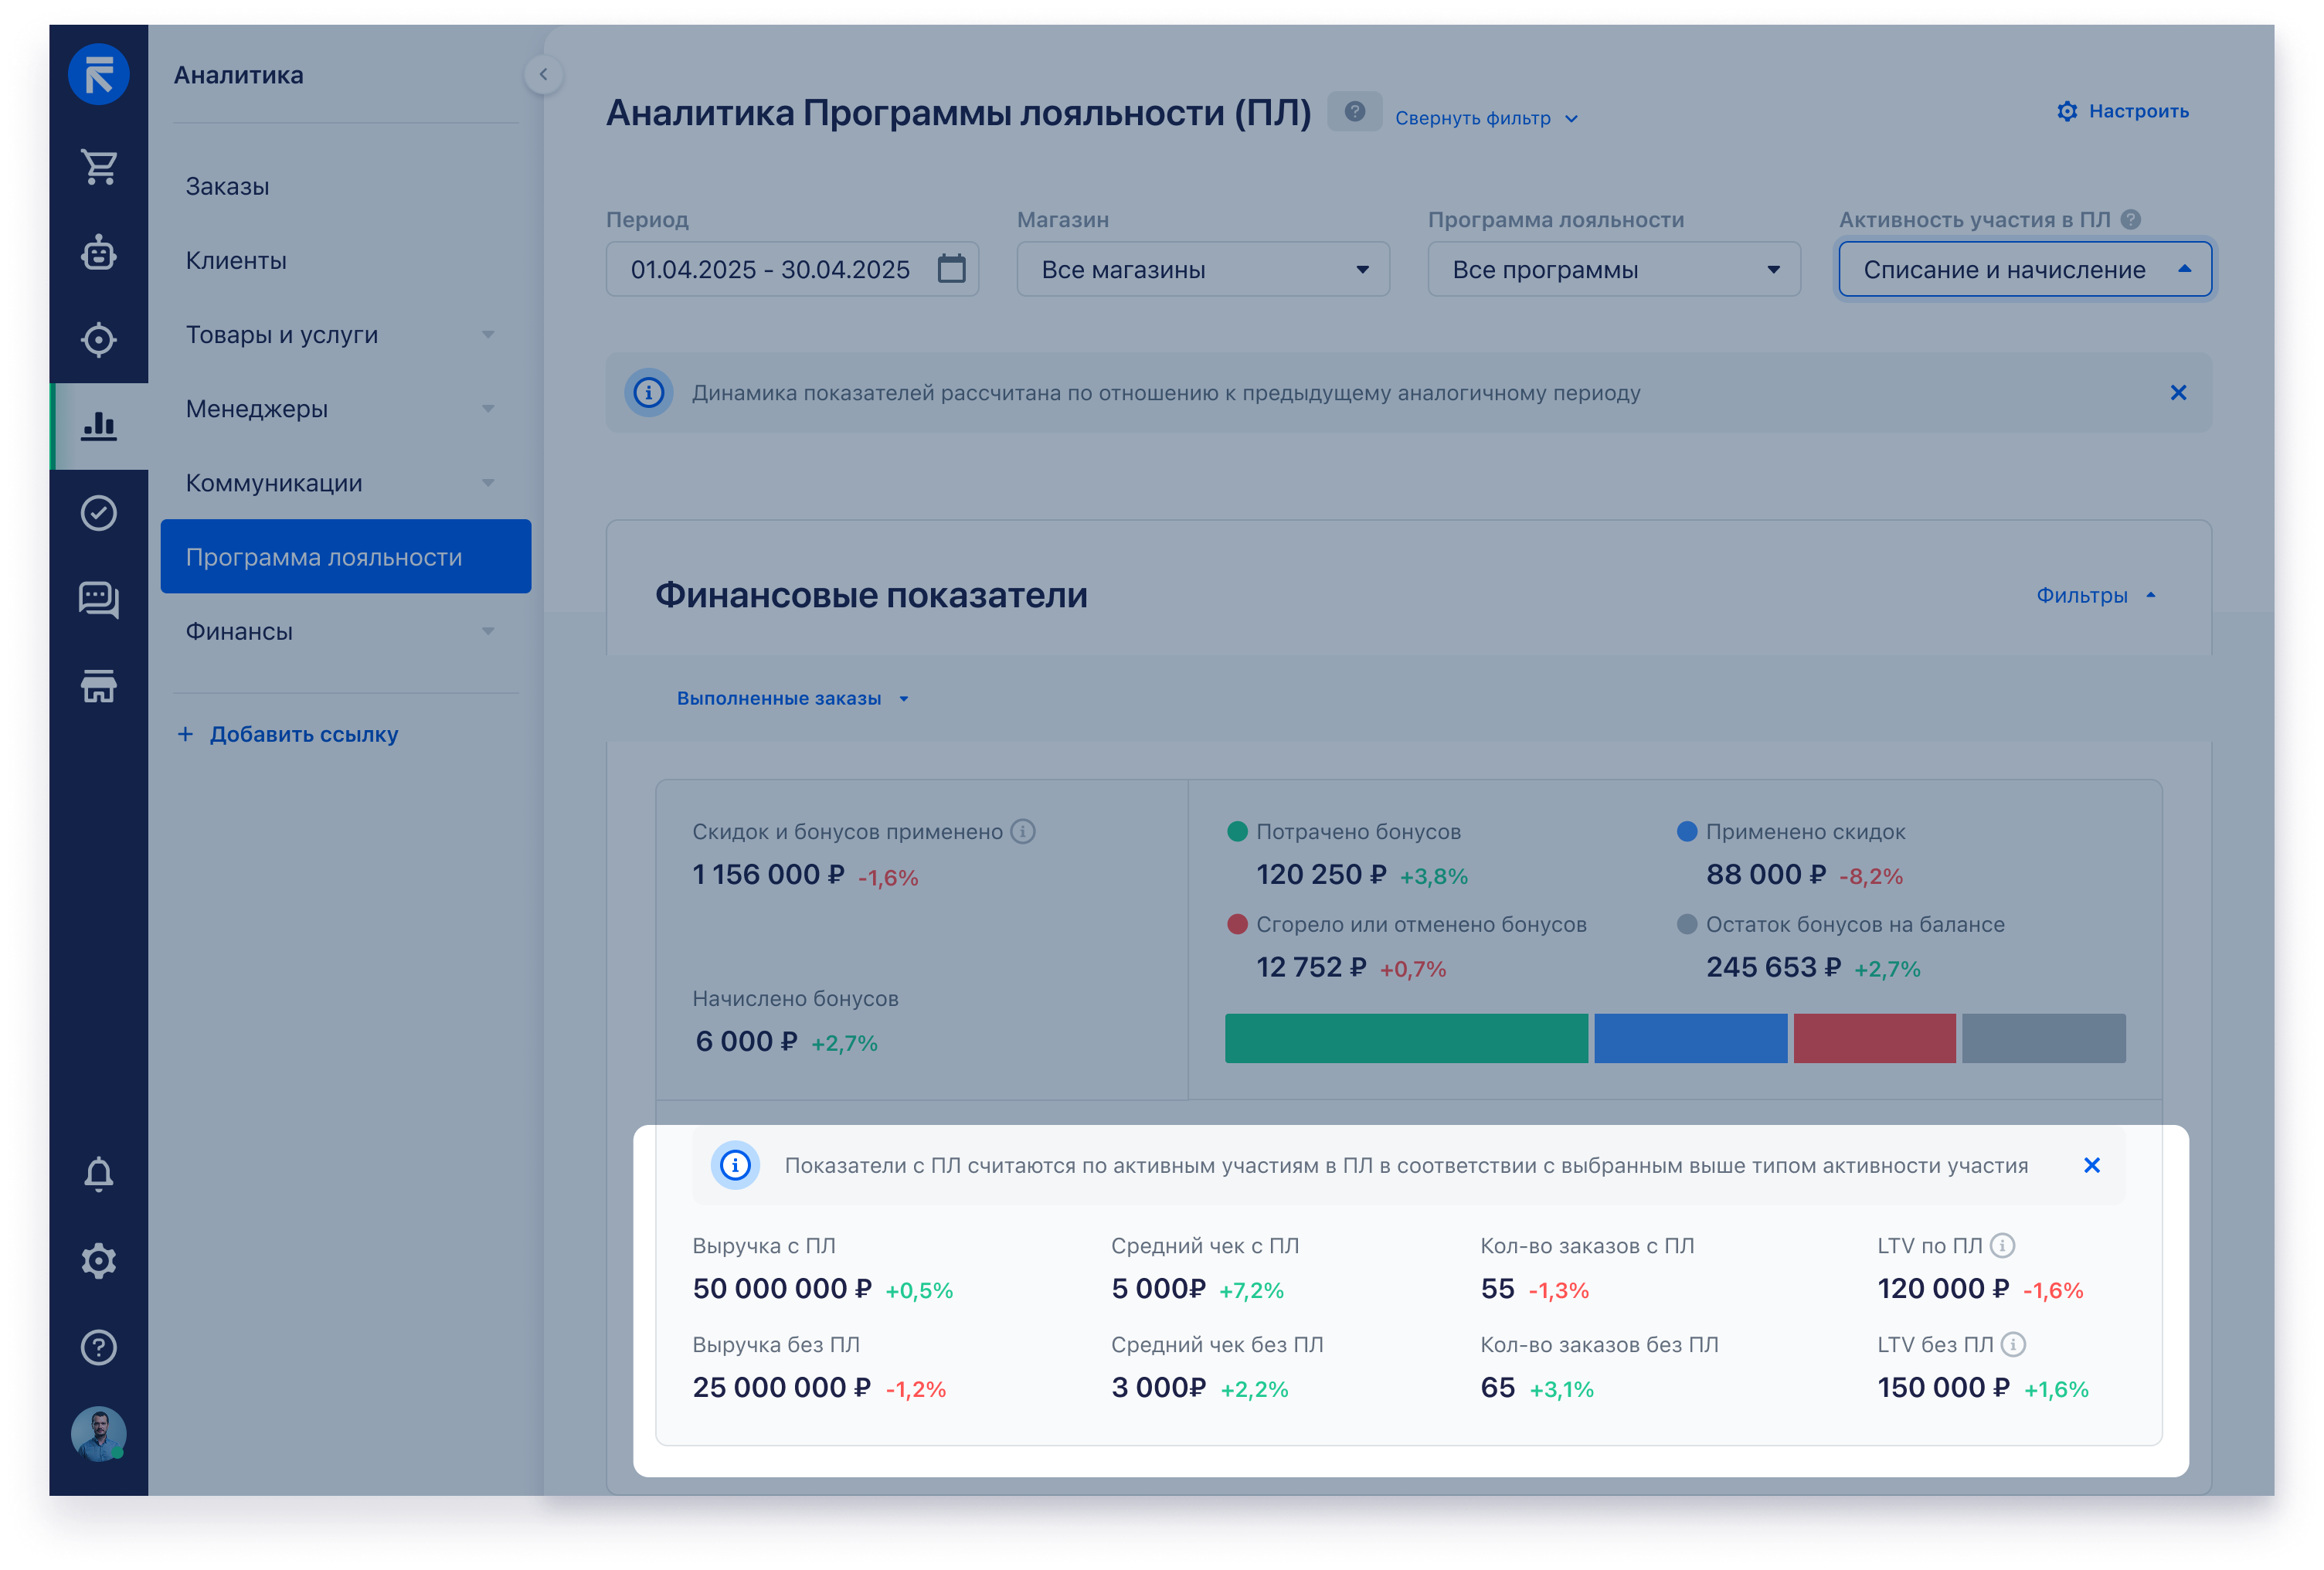Click info icon next to LTV по ПЛ
Screen dimensions: 2324x1570
click(x=2002, y=1245)
